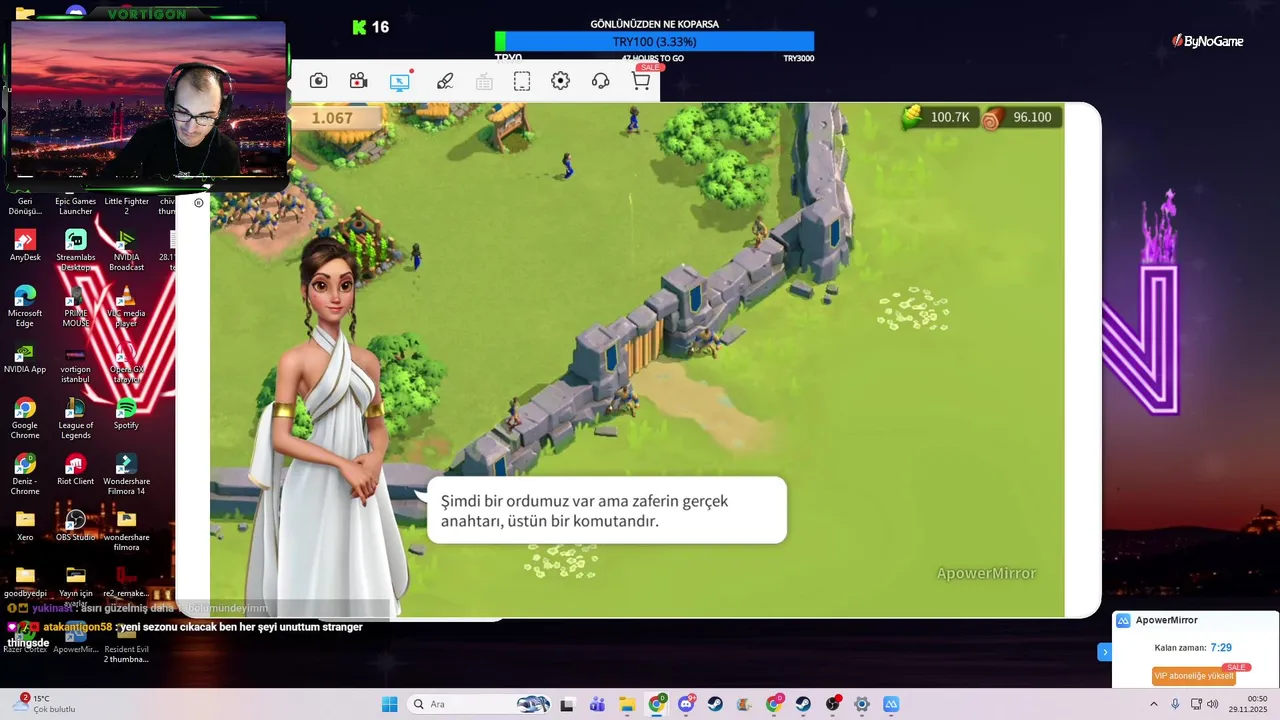1280x720 pixels.
Task: Open NVIDIA Broadcast shortcut
Action: point(126,251)
